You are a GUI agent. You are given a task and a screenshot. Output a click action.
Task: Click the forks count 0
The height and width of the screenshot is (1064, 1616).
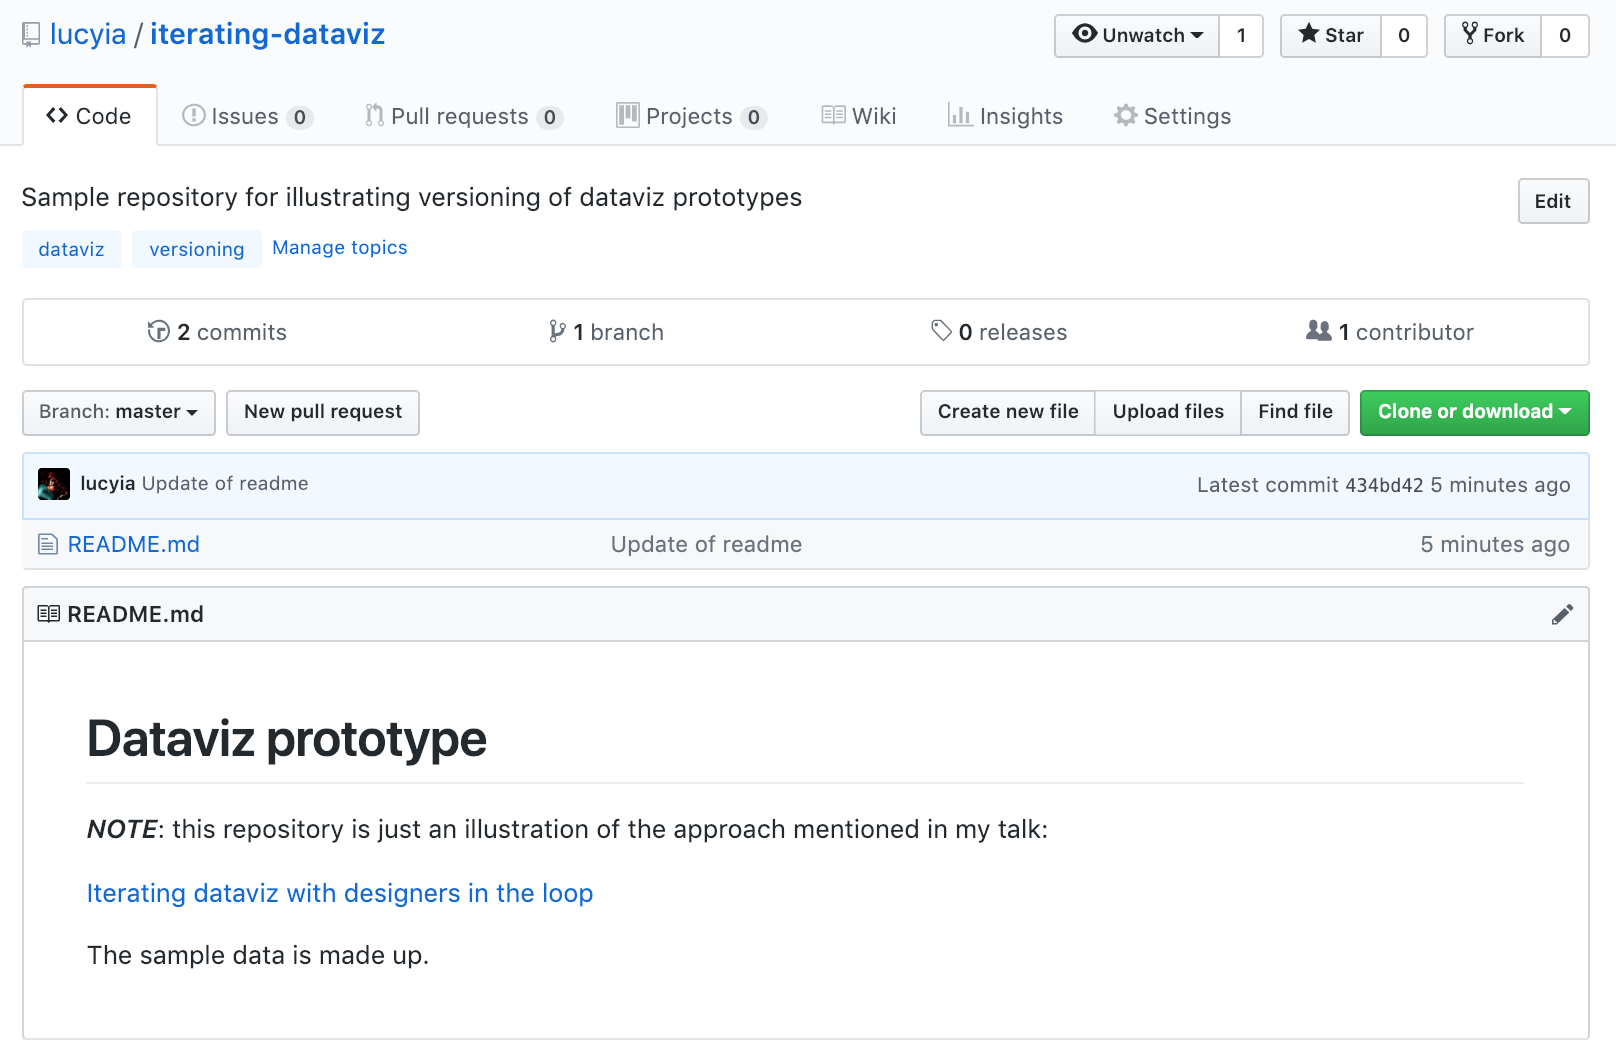coord(1565,36)
